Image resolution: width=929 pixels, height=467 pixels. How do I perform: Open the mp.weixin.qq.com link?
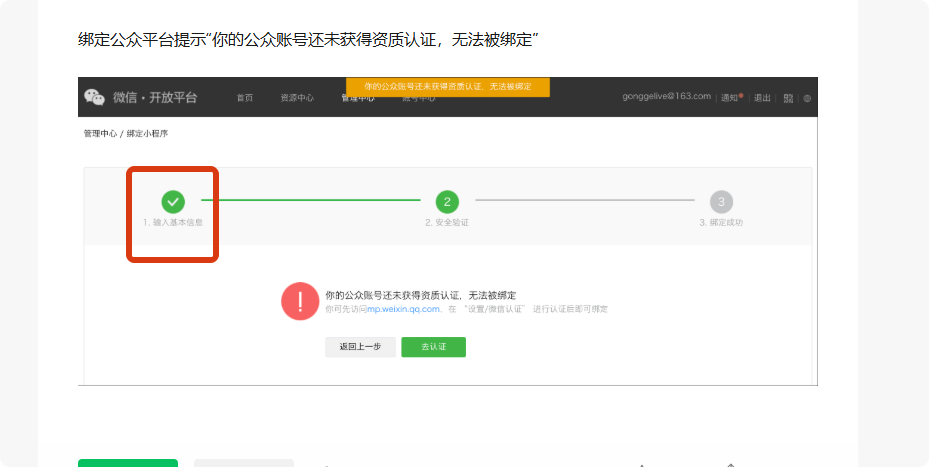click(403, 309)
